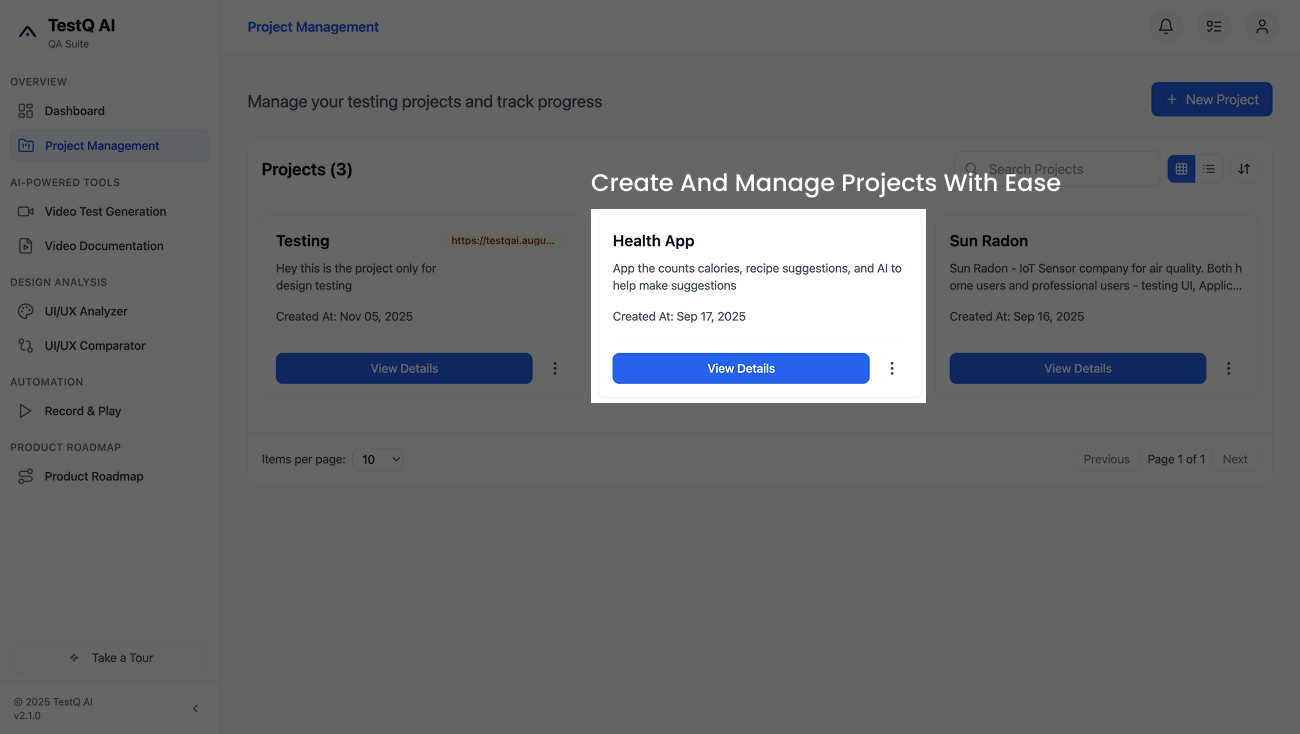
Task: Open the checklist icon in header
Action: coord(1214,27)
